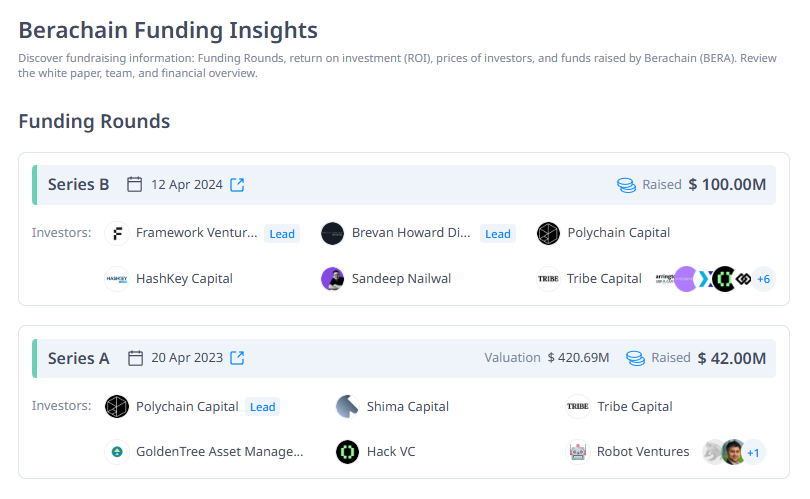Click the grey avatar in Series A overflow
Screen dimensions: 810x499
coord(713,452)
